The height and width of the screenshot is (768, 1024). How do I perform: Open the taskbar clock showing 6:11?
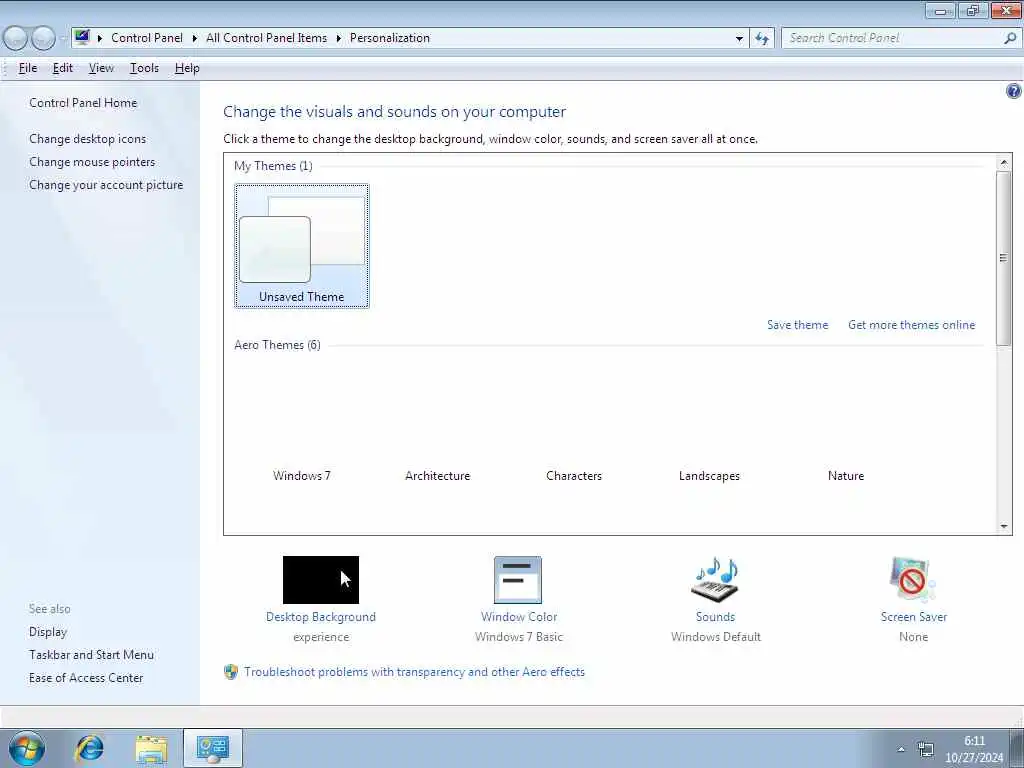coord(974,749)
